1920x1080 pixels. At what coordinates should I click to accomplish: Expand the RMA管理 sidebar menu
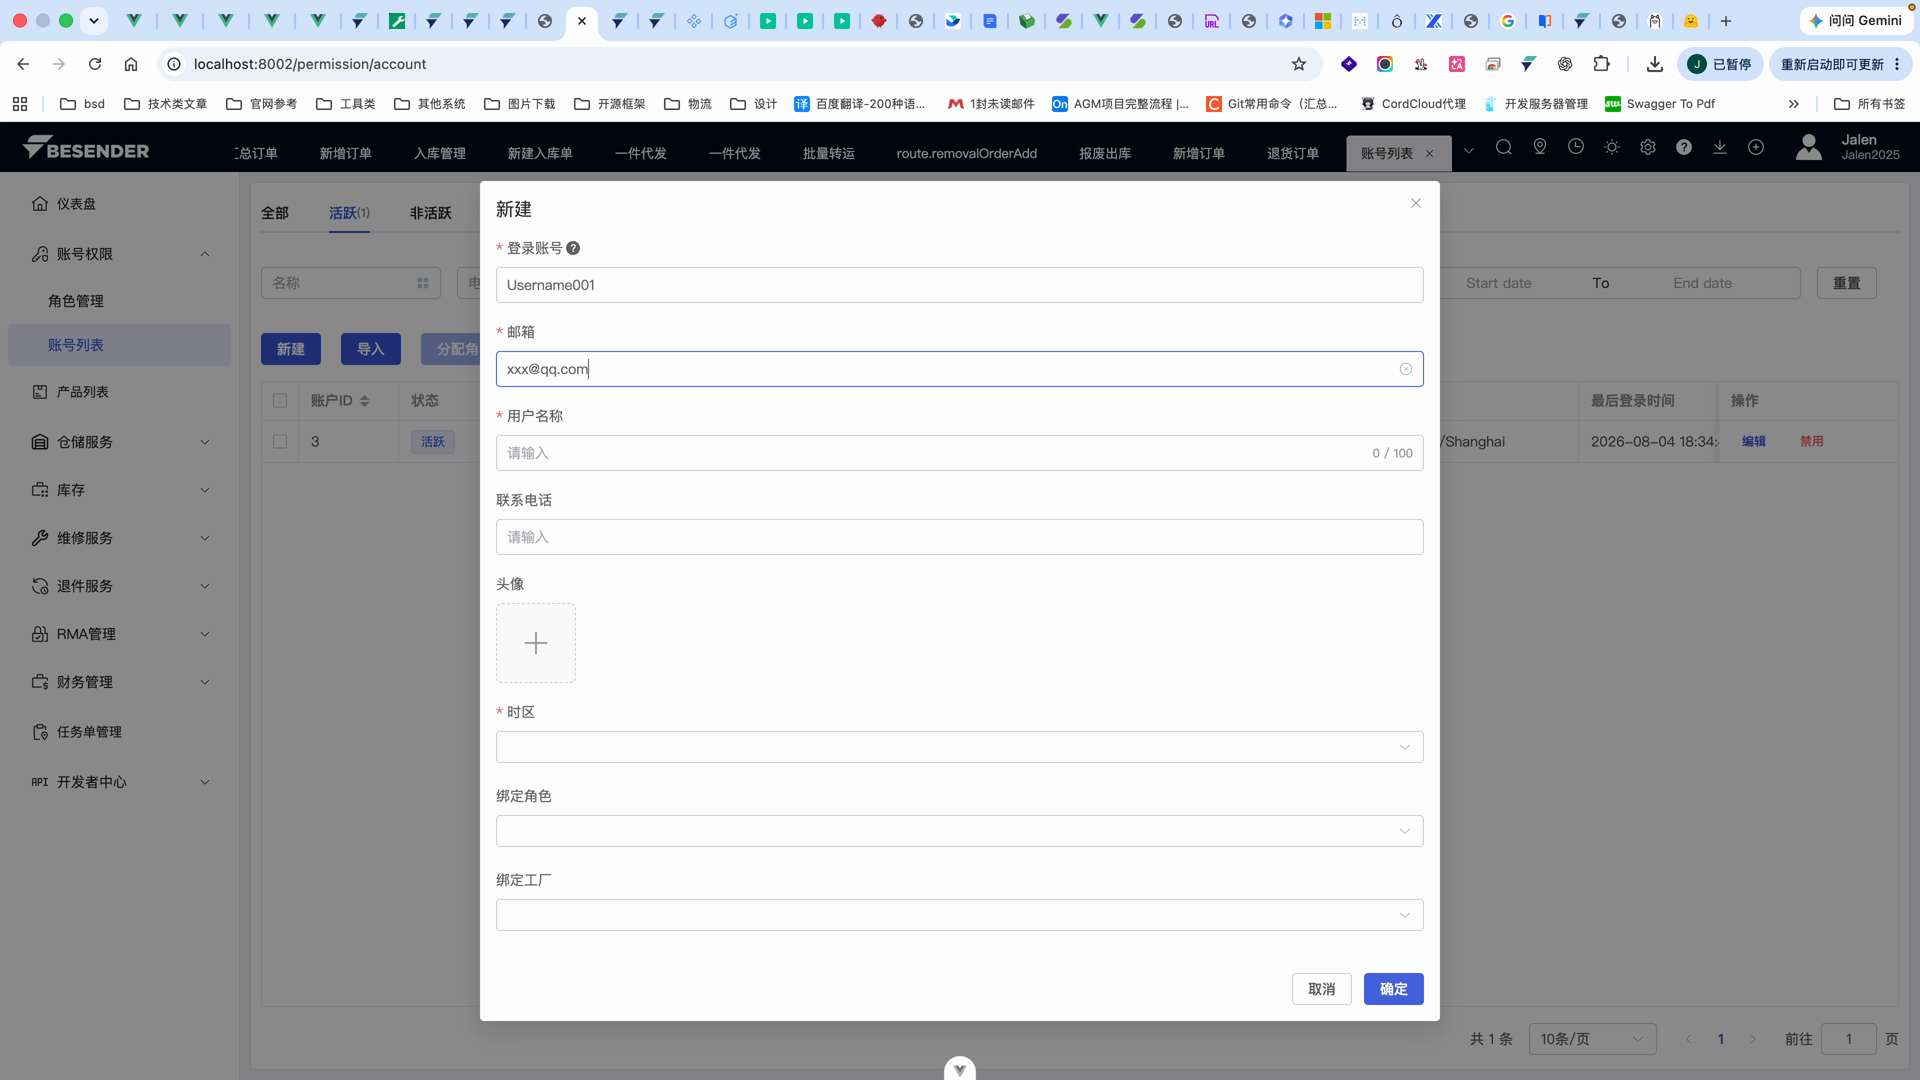[120, 634]
